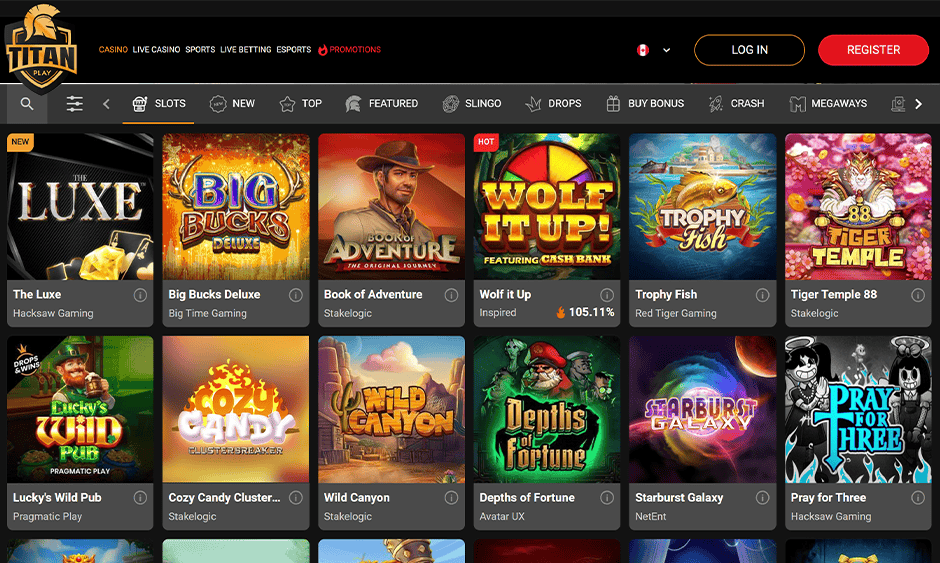This screenshot has width=940, height=563.
Task: Click info icon for Wild Canyon
Action: click(451, 498)
